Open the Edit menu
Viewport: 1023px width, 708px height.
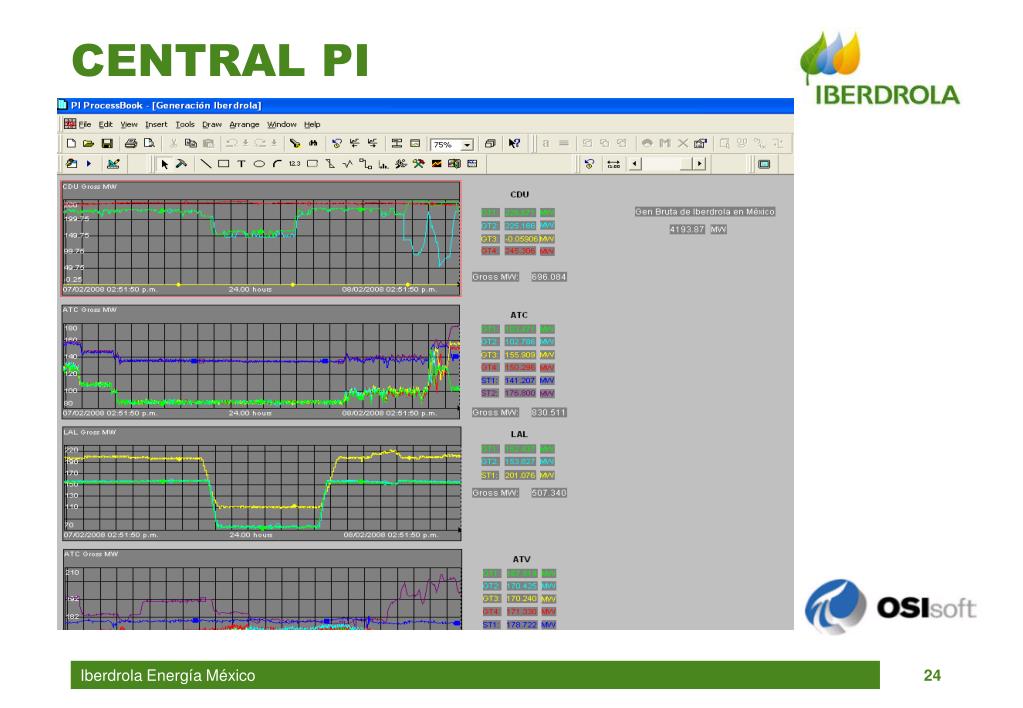(106, 125)
